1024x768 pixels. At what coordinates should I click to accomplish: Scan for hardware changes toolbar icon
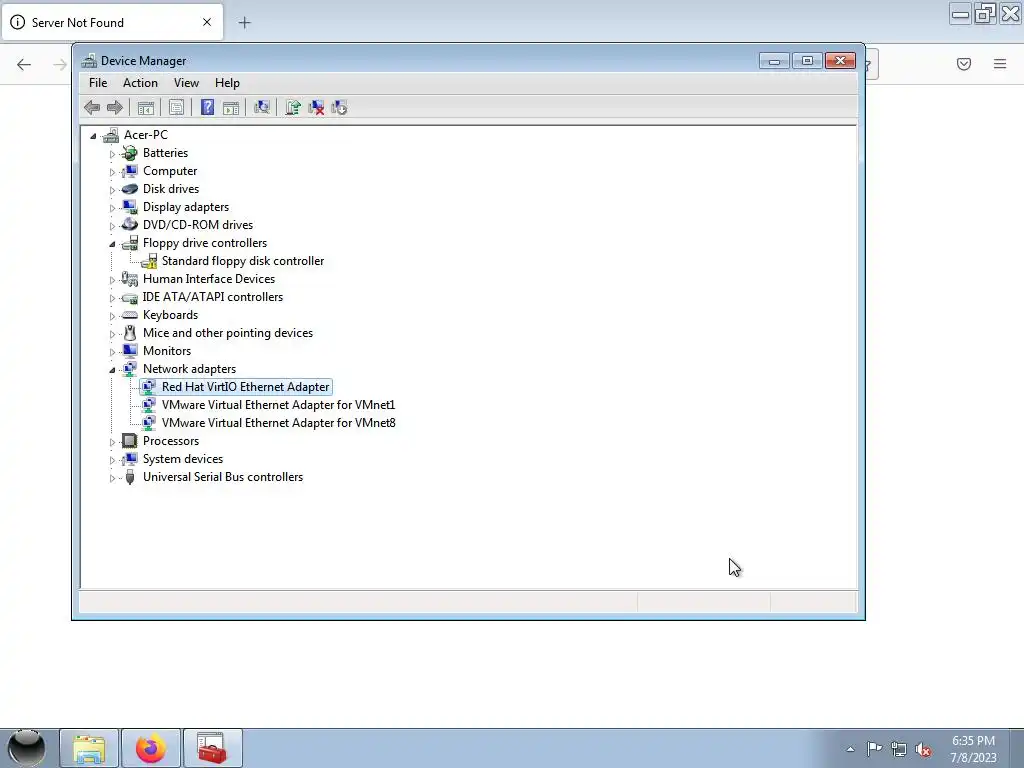(x=262, y=108)
